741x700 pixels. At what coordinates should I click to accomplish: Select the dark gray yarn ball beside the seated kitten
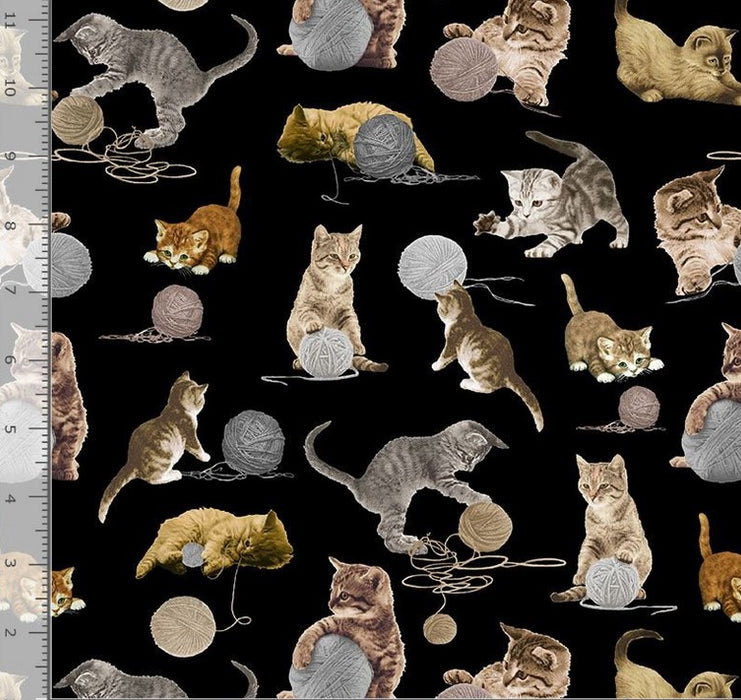252,440
